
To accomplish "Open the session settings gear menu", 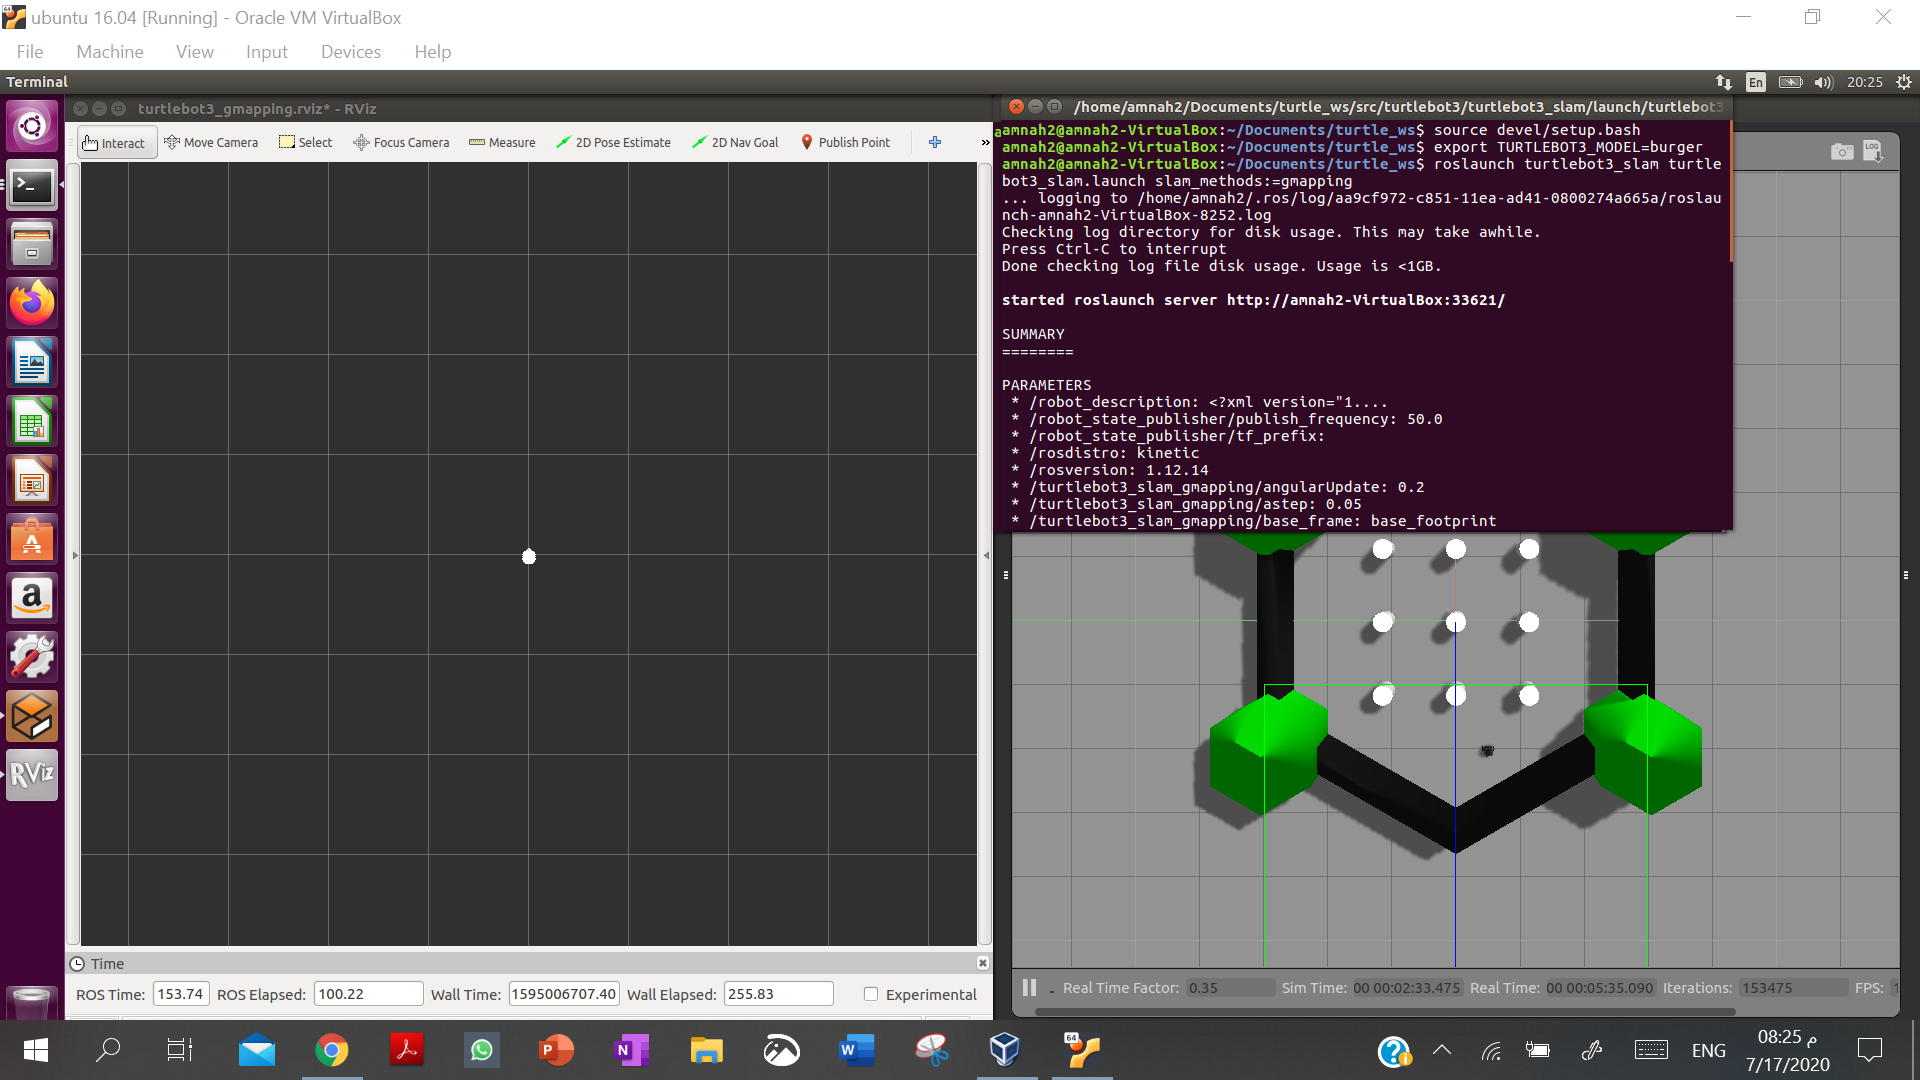I will click(x=1903, y=82).
